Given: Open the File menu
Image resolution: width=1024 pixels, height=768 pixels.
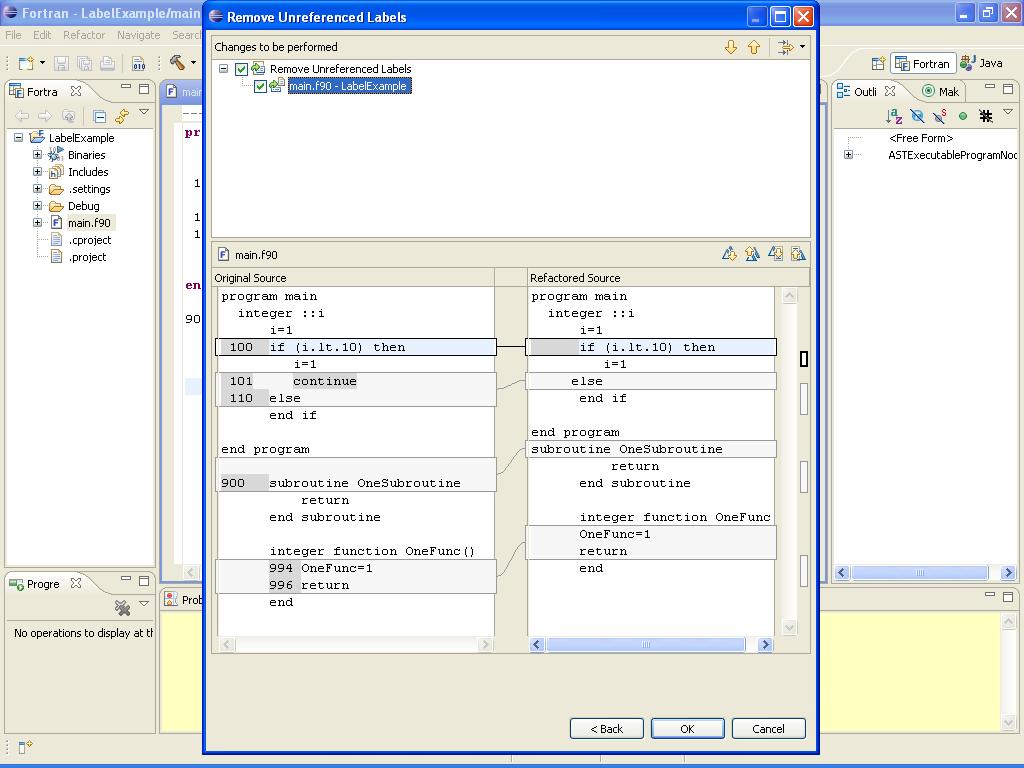Looking at the screenshot, I should tap(13, 35).
